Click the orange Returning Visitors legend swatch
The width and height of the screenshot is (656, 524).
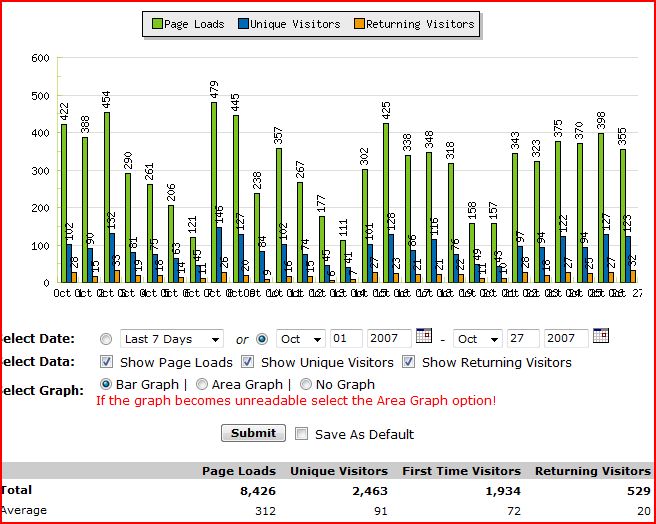359,24
